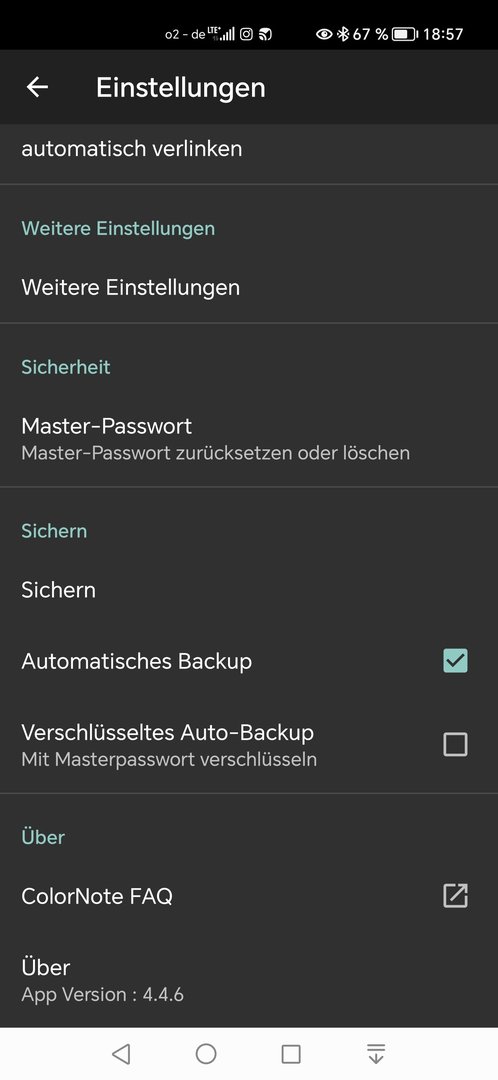Tap the Sichern backup entry
The height and width of the screenshot is (1080, 498).
tap(249, 590)
